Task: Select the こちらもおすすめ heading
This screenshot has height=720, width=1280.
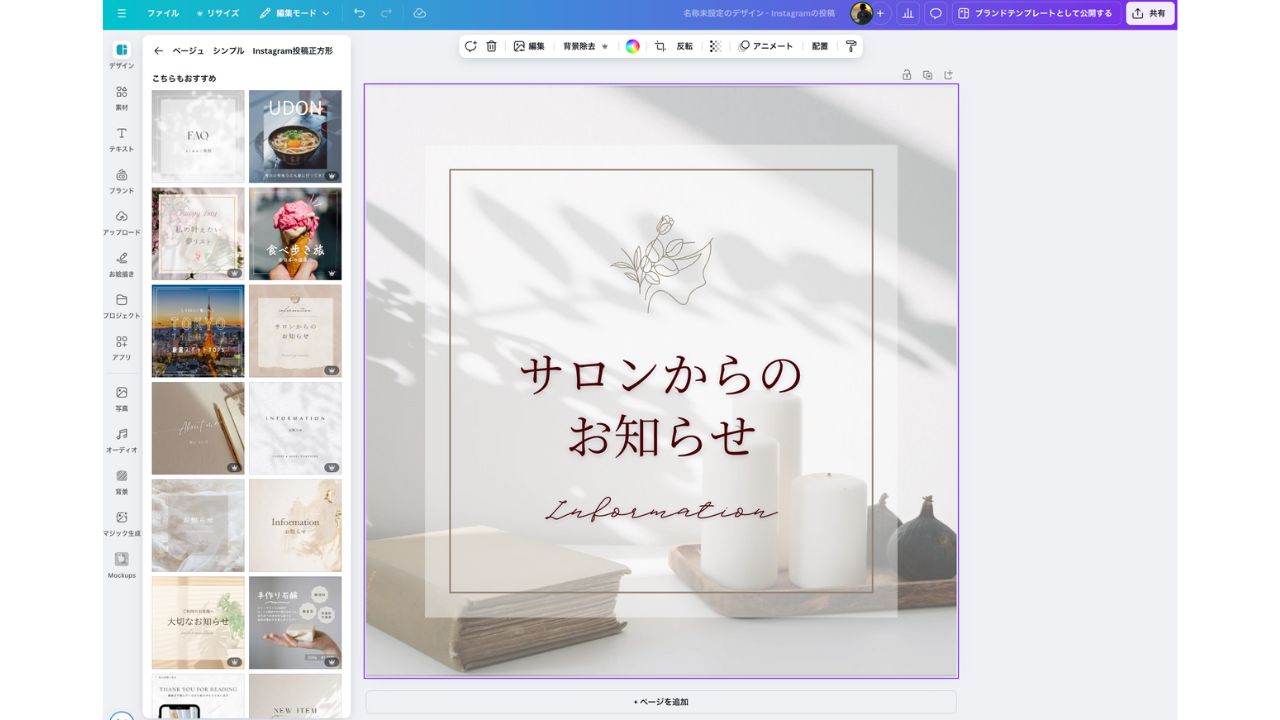Action: (184, 78)
